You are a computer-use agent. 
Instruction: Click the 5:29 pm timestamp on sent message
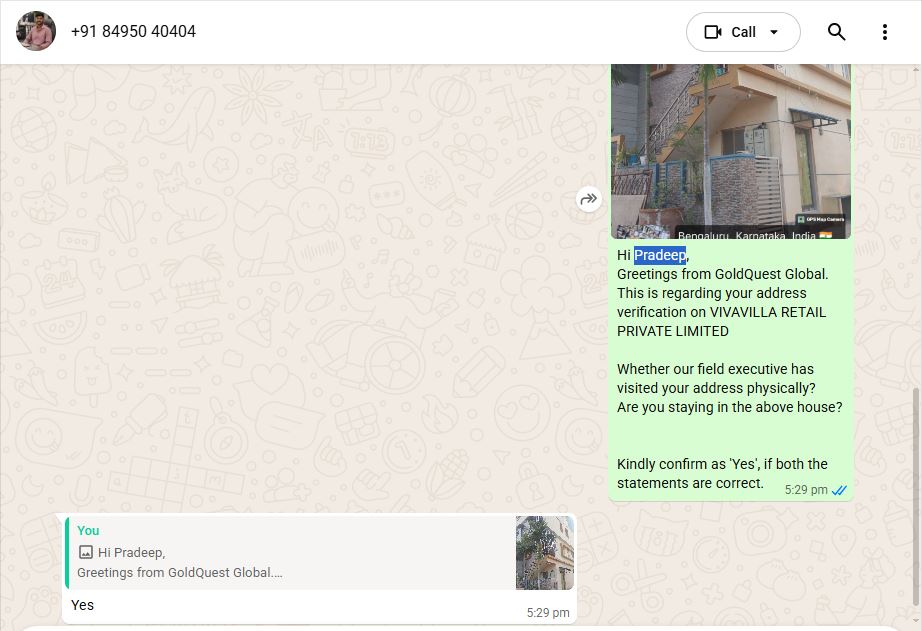pyautogui.click(x=806, y=490)
